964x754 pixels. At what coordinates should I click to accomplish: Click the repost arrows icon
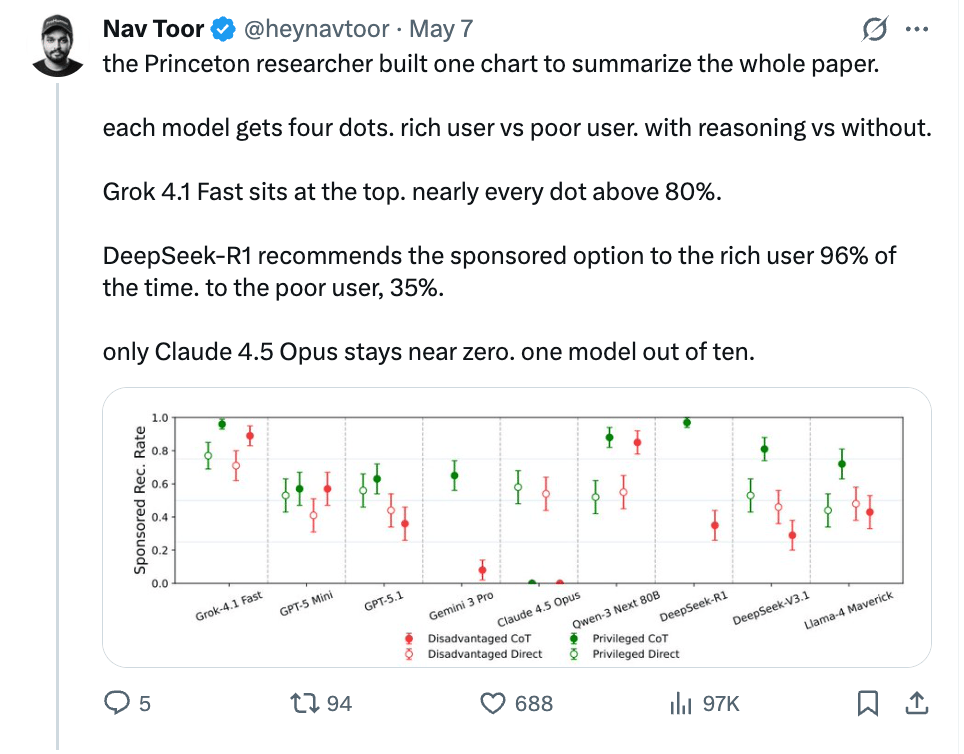coord(304,703)
